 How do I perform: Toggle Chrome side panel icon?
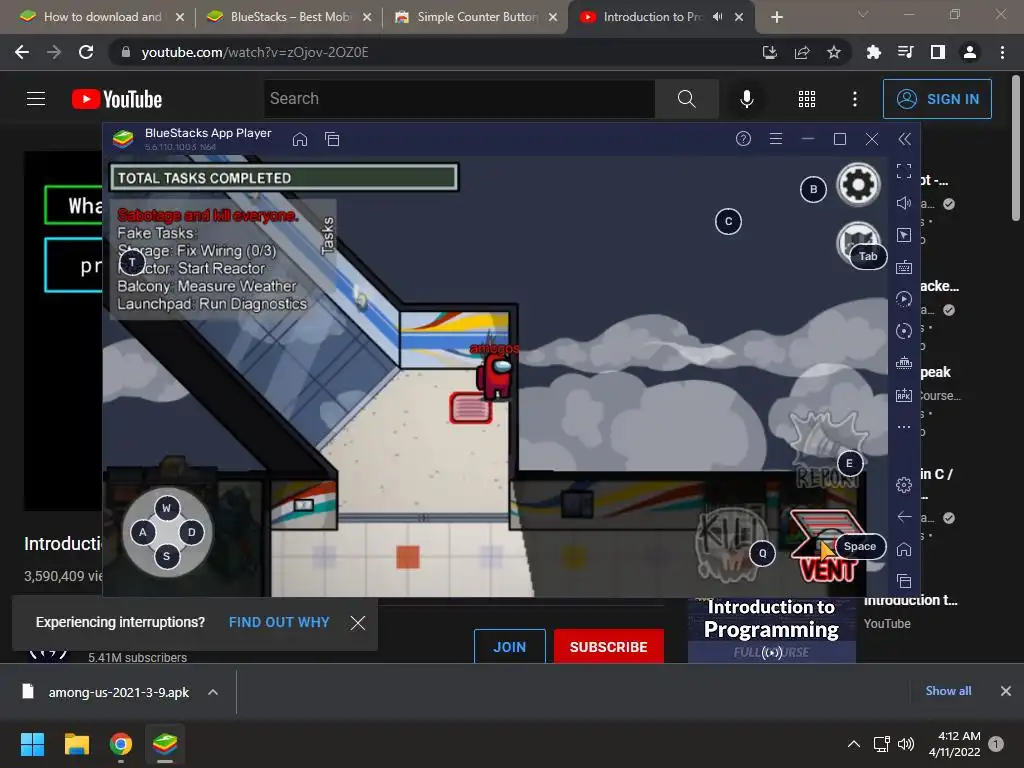click(937, 52)
